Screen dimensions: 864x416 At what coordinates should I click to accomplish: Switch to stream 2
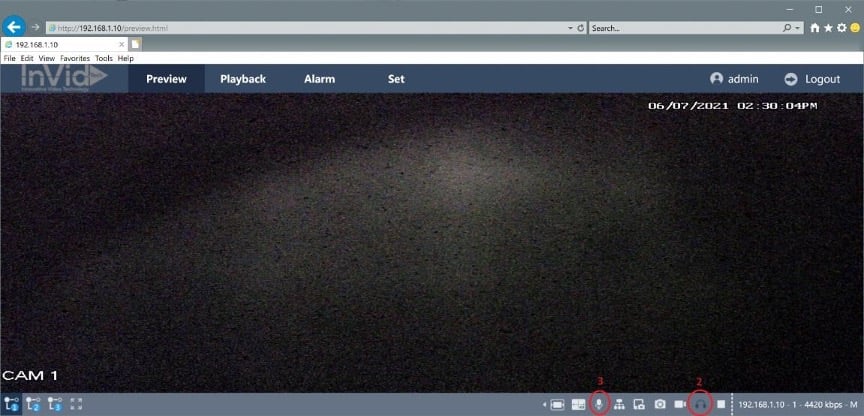click(x=32, y=404)
